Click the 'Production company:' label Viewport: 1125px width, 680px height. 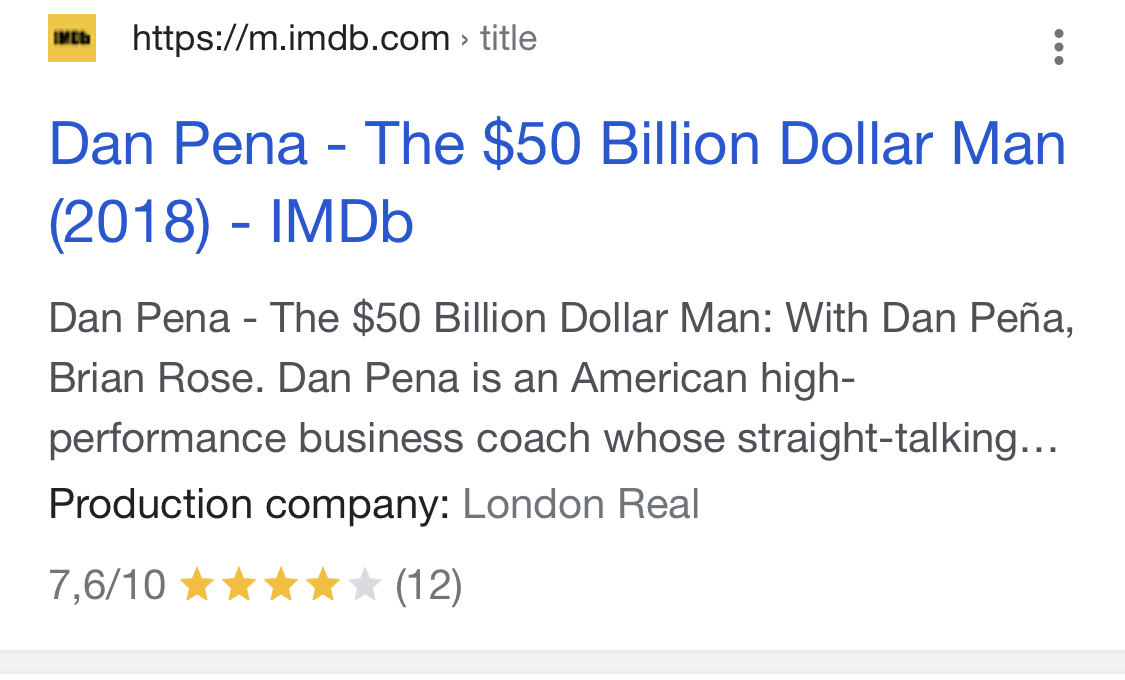click(249, 505)
